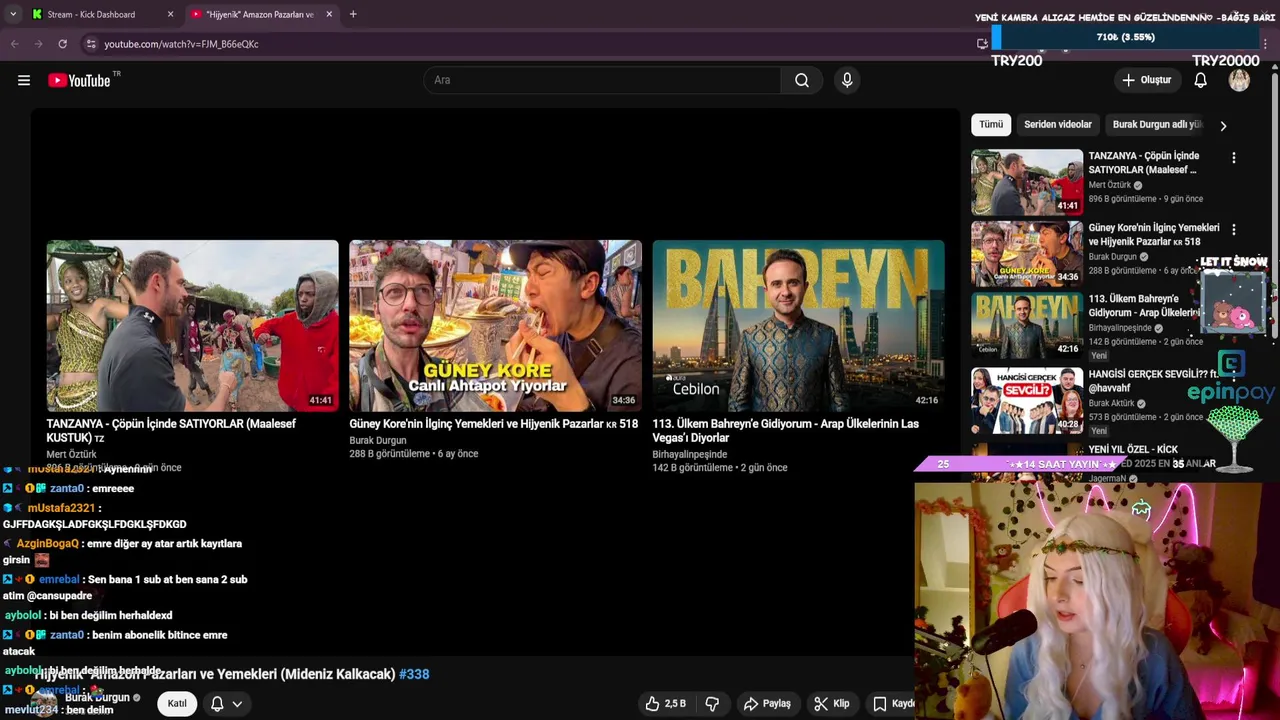The width and height of the screenshot is (1280, 720).
Task: Click the install app icon in the address bar
Action: click(982, 44)
